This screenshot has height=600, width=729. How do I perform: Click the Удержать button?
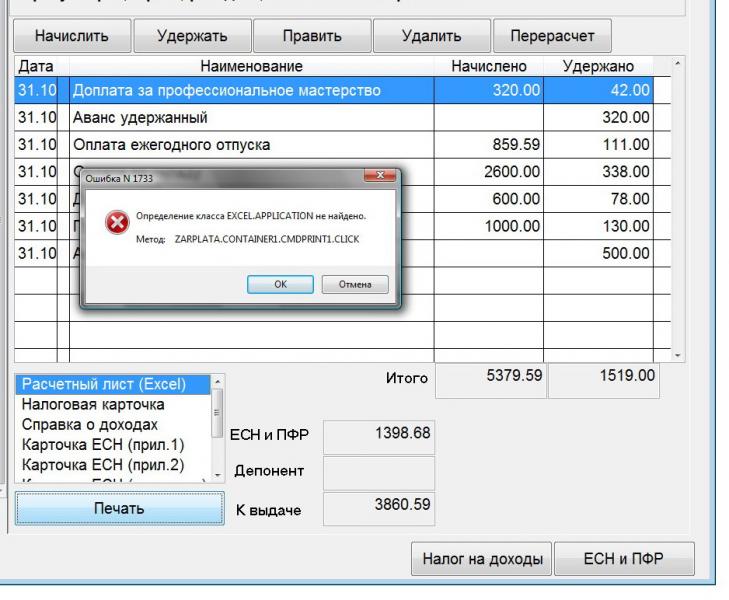tap(191, 37)
